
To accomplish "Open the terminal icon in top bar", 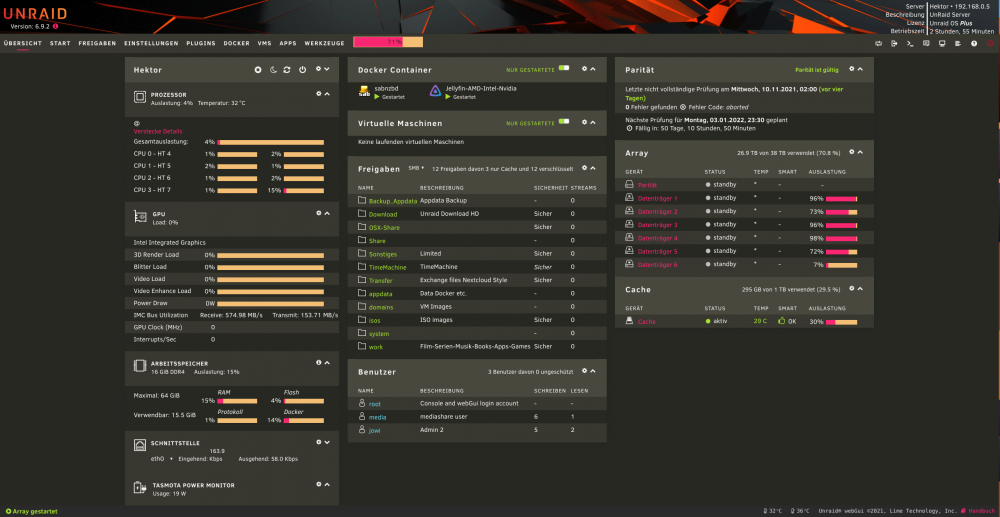I will coord(910,43).
